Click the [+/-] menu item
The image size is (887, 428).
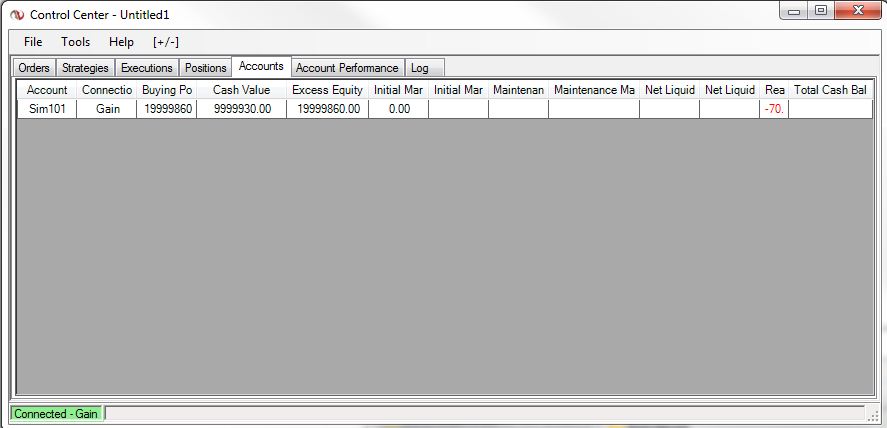tap(166, 42)
